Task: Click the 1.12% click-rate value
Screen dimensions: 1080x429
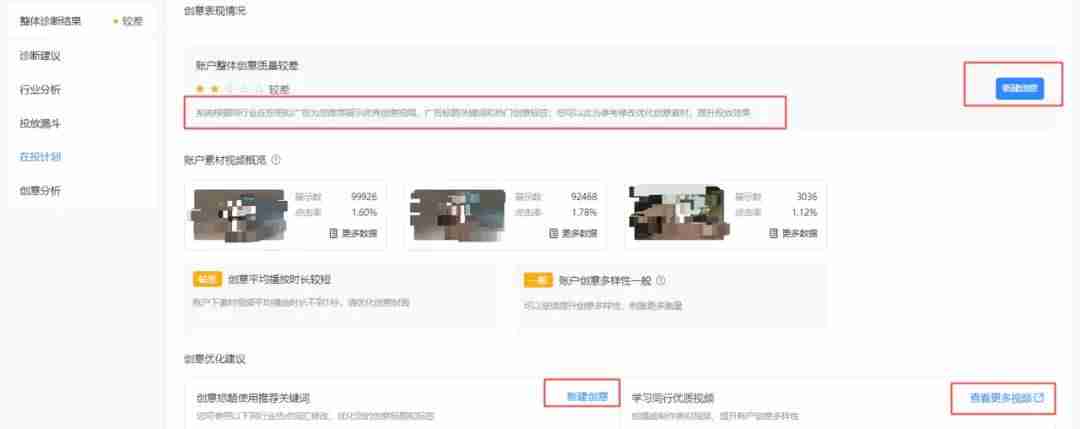Action: click(x=804, y=212)
